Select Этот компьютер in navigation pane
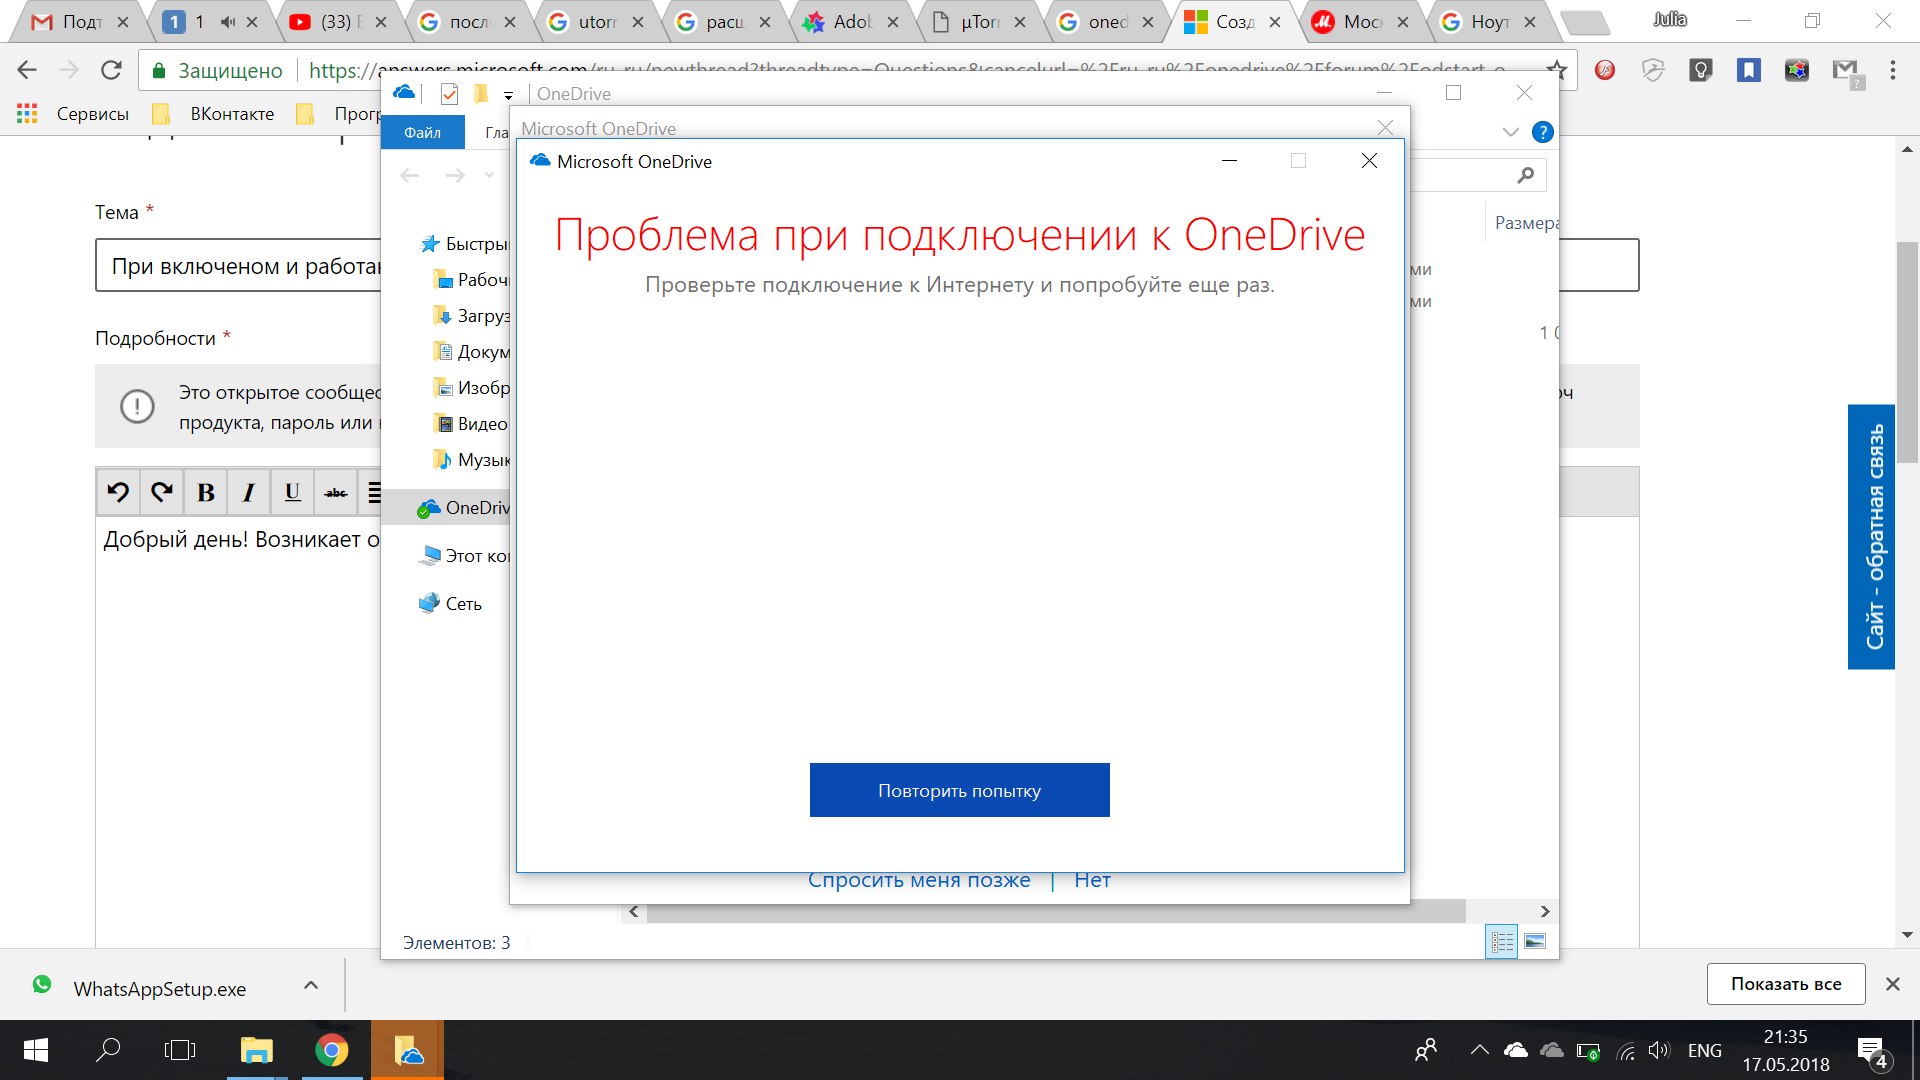Screen dimensions: 1920x1080 464,556
